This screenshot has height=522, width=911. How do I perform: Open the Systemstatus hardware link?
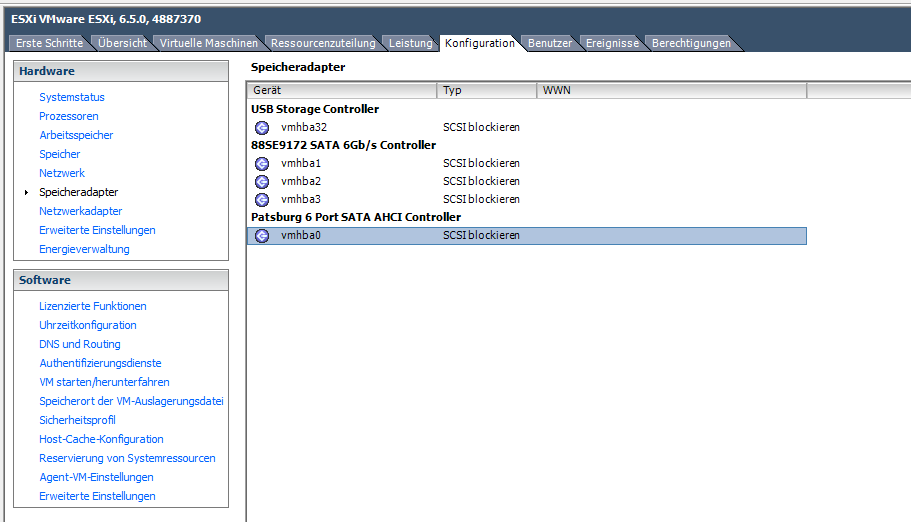pos(72,97)
